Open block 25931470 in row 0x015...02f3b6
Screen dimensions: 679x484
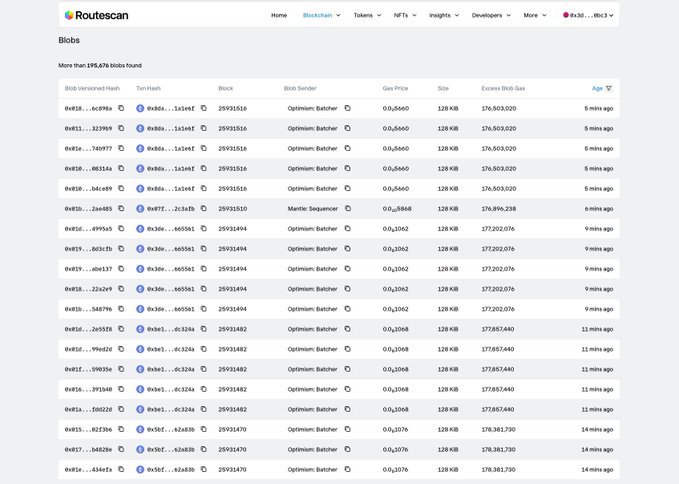click(233, 429)
